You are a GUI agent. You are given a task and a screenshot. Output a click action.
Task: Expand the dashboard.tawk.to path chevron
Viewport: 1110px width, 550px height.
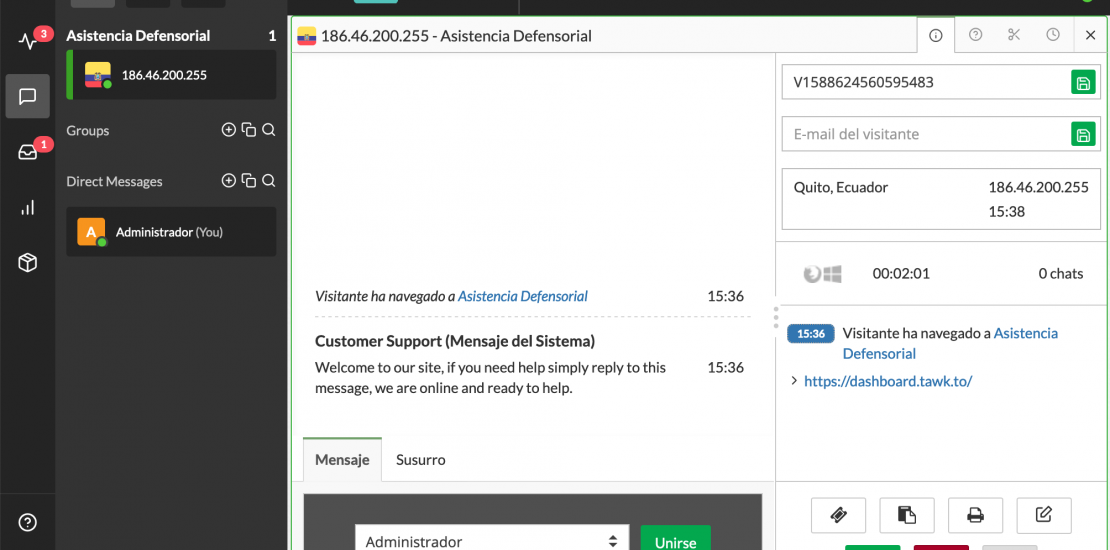pyautogui.click(x=794, y=381)
